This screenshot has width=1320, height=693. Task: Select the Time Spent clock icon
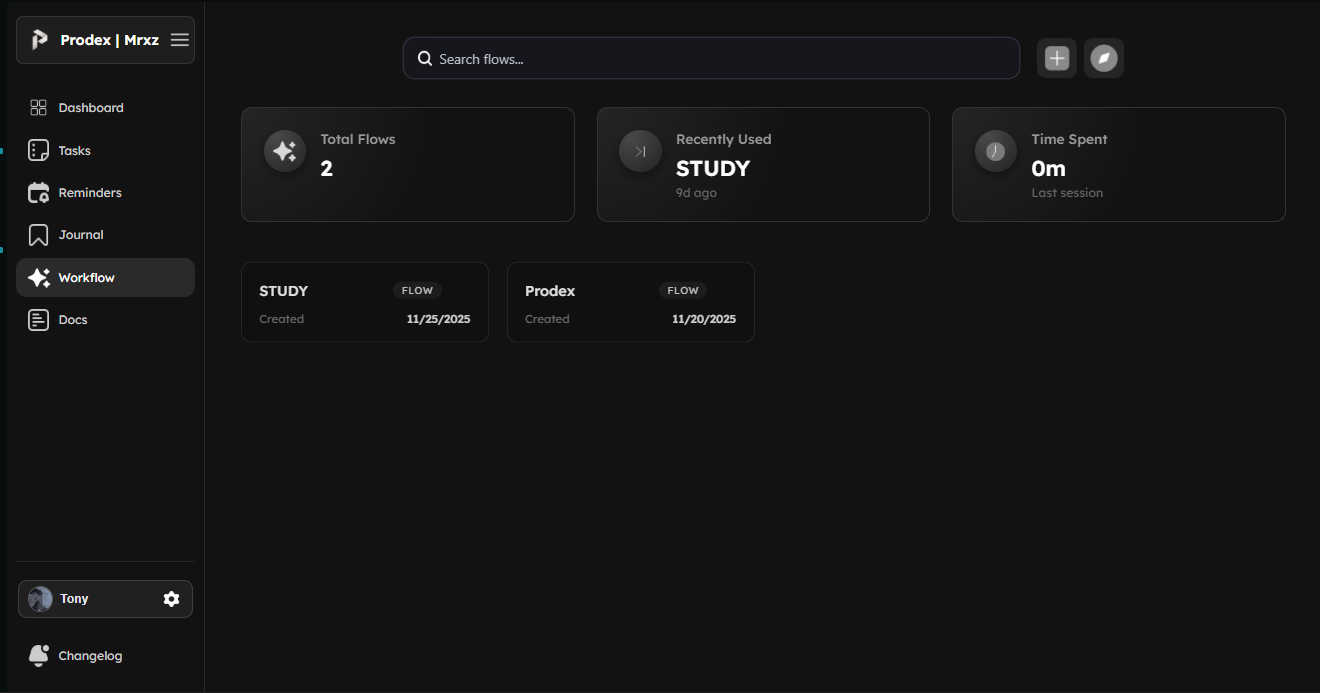point(995,150)
